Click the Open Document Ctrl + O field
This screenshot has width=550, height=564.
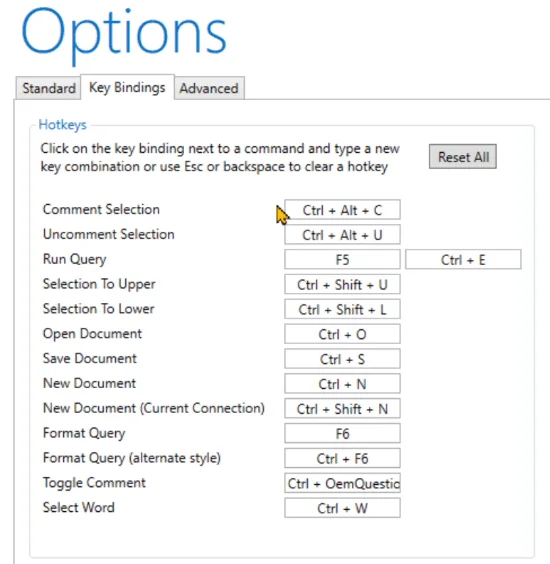tap(342, 334)
